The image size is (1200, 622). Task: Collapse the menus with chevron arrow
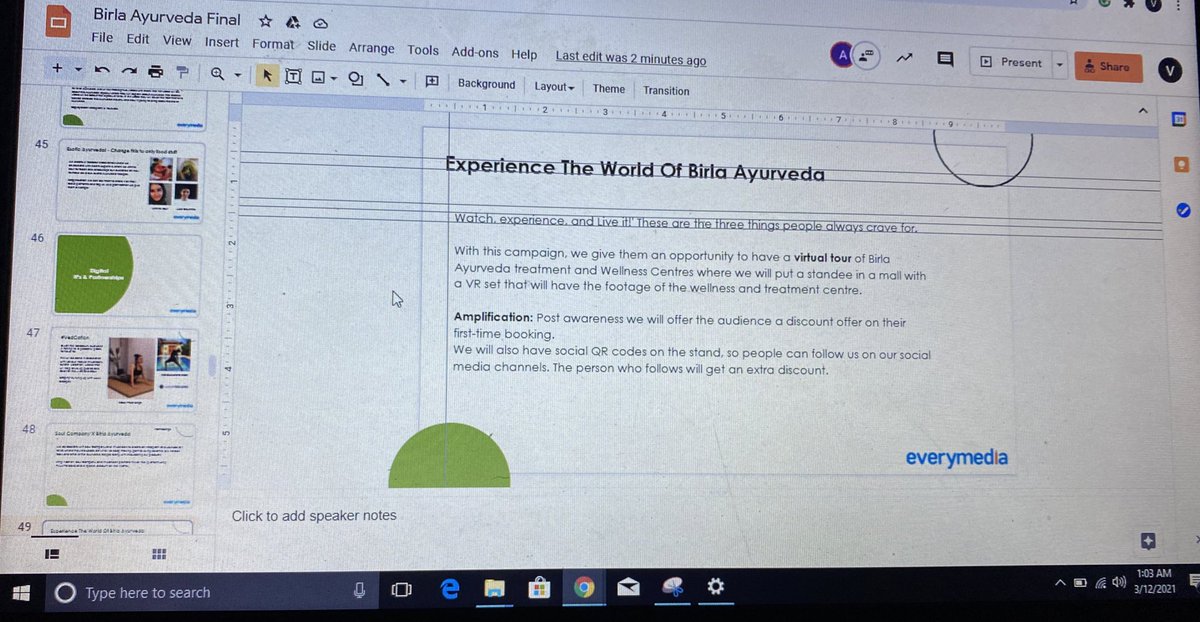(x=1142, y=109)
